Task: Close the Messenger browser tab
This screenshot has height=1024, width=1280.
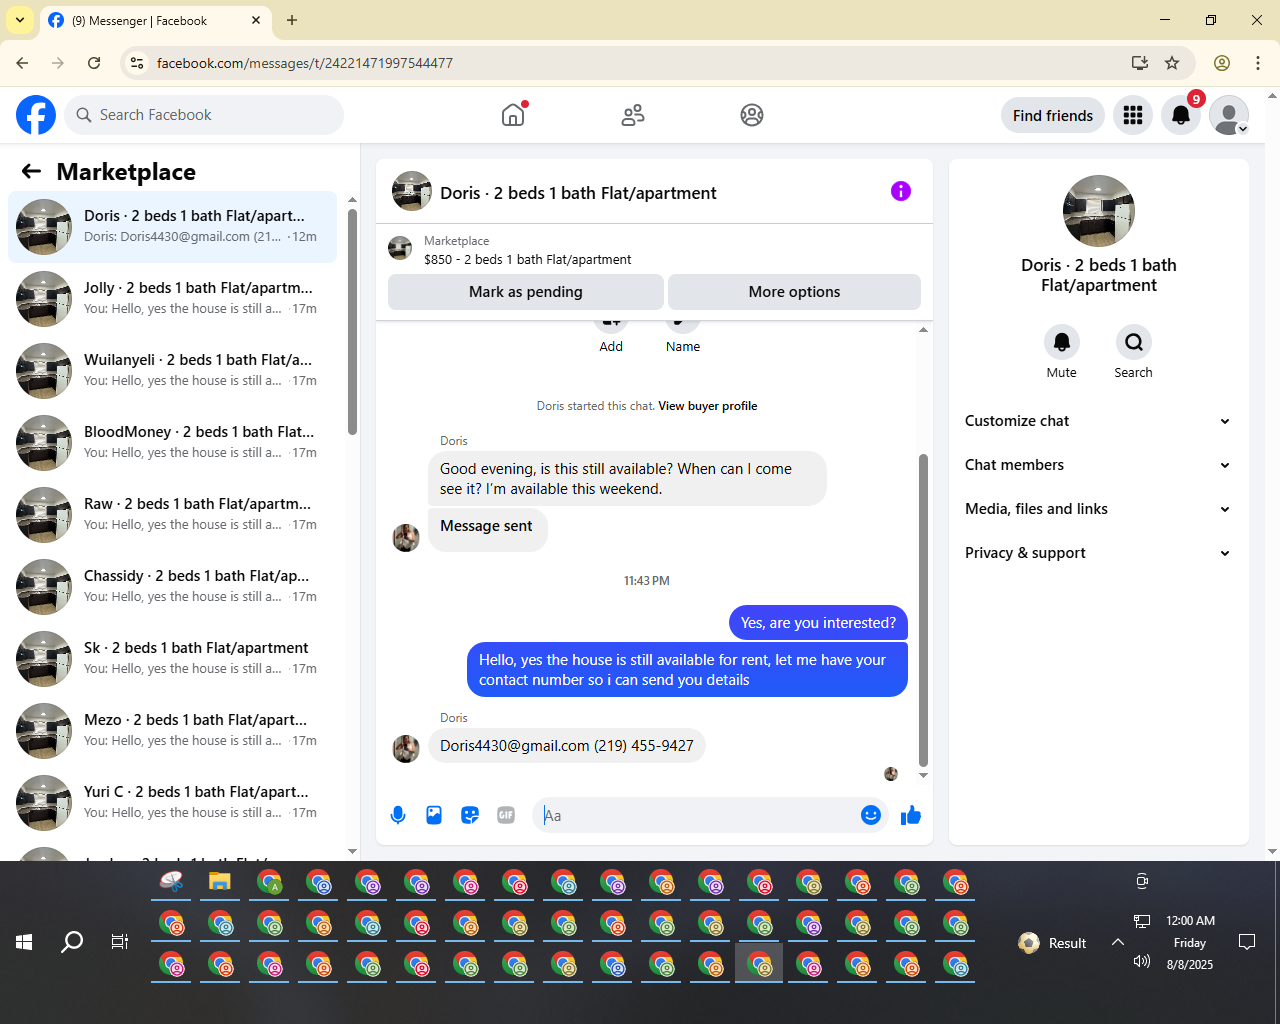Action: (256, 20)
